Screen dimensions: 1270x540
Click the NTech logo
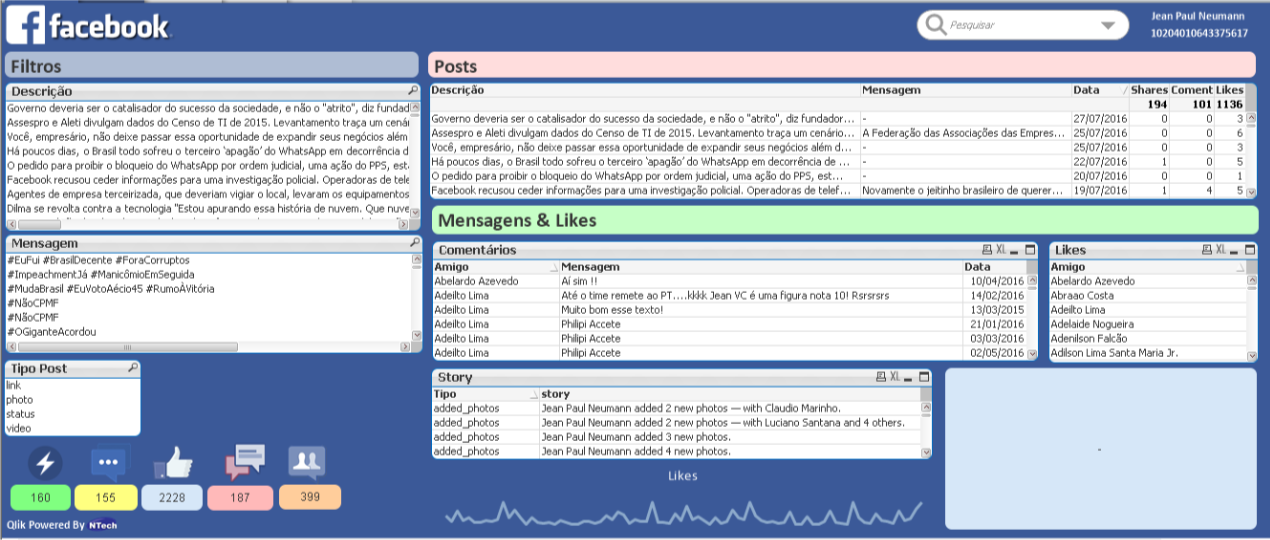[x=103, y=525]
